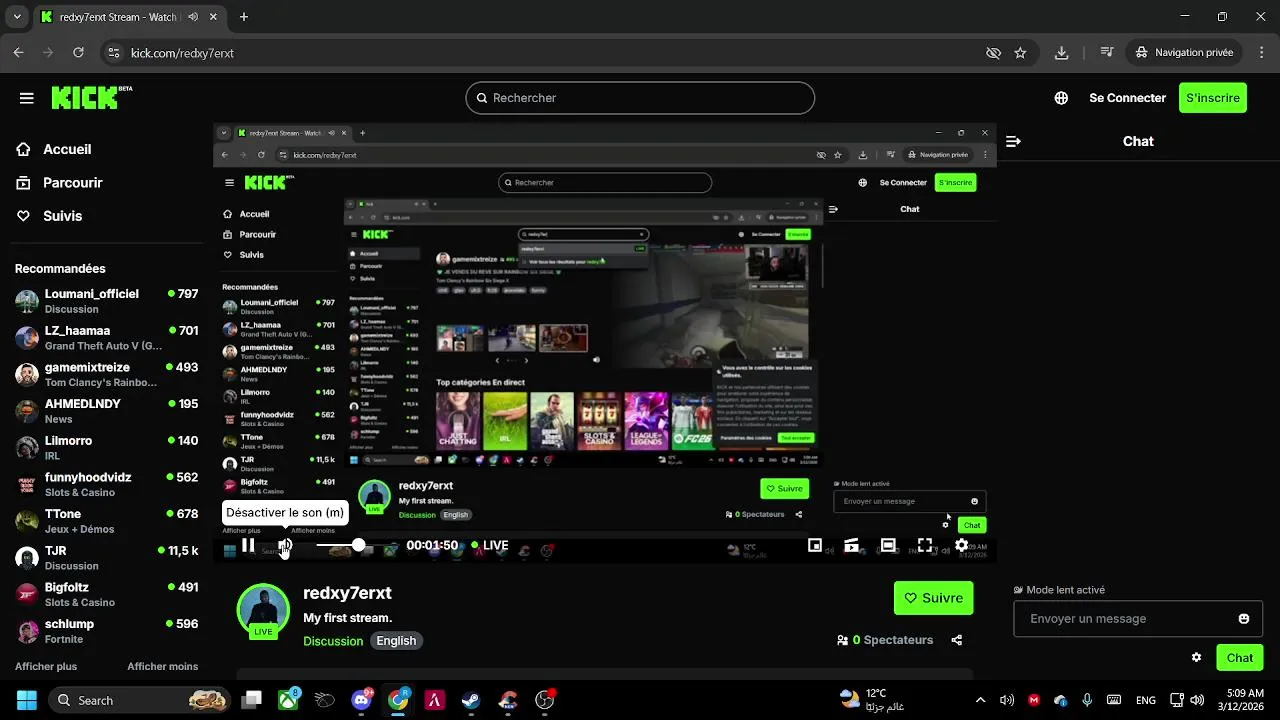The height and width of the screenshot is (720, 1280).
Task: Open browser downloads icon
Action: click(x=1062, y=52)
